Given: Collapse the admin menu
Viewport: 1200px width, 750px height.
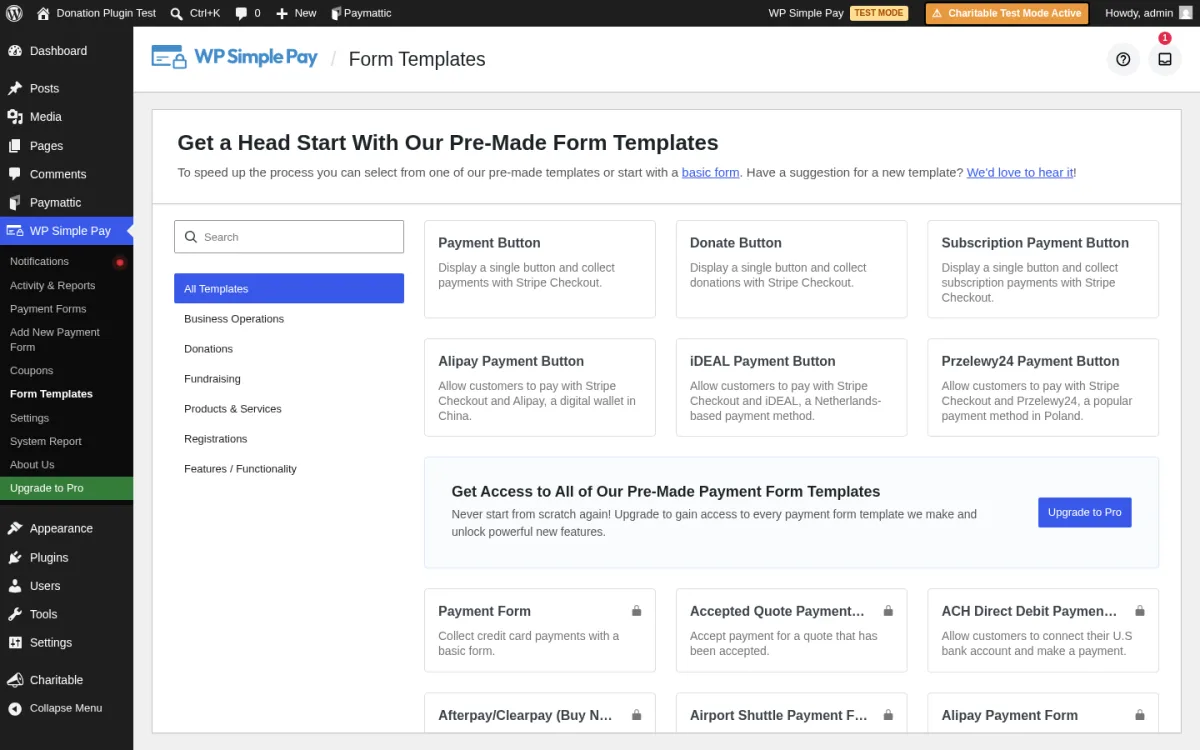Looking at the screenshot, I should 66,708.
